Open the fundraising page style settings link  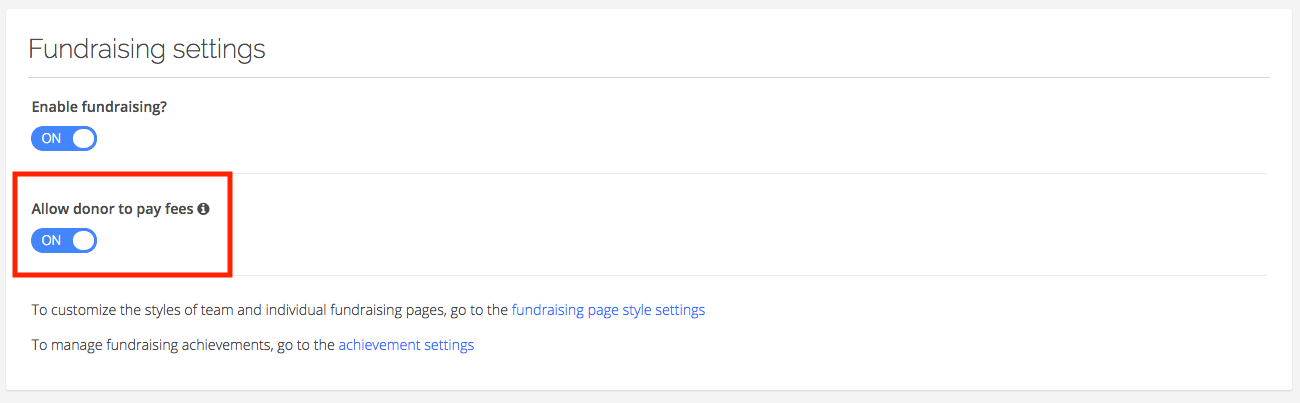(608, 310)
